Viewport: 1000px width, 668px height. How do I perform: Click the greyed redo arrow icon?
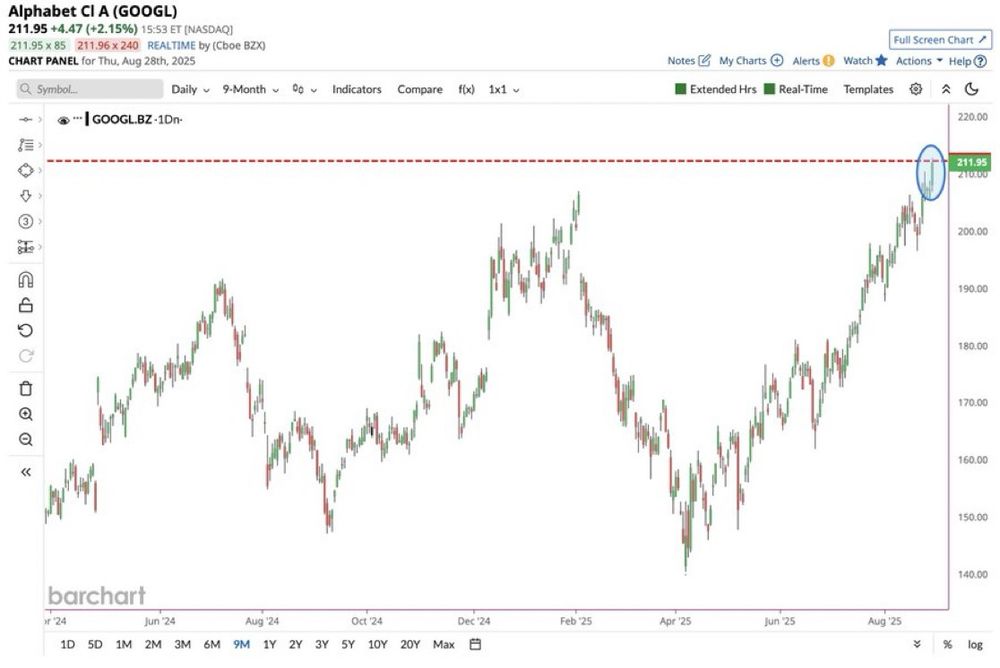coord(26,356)
